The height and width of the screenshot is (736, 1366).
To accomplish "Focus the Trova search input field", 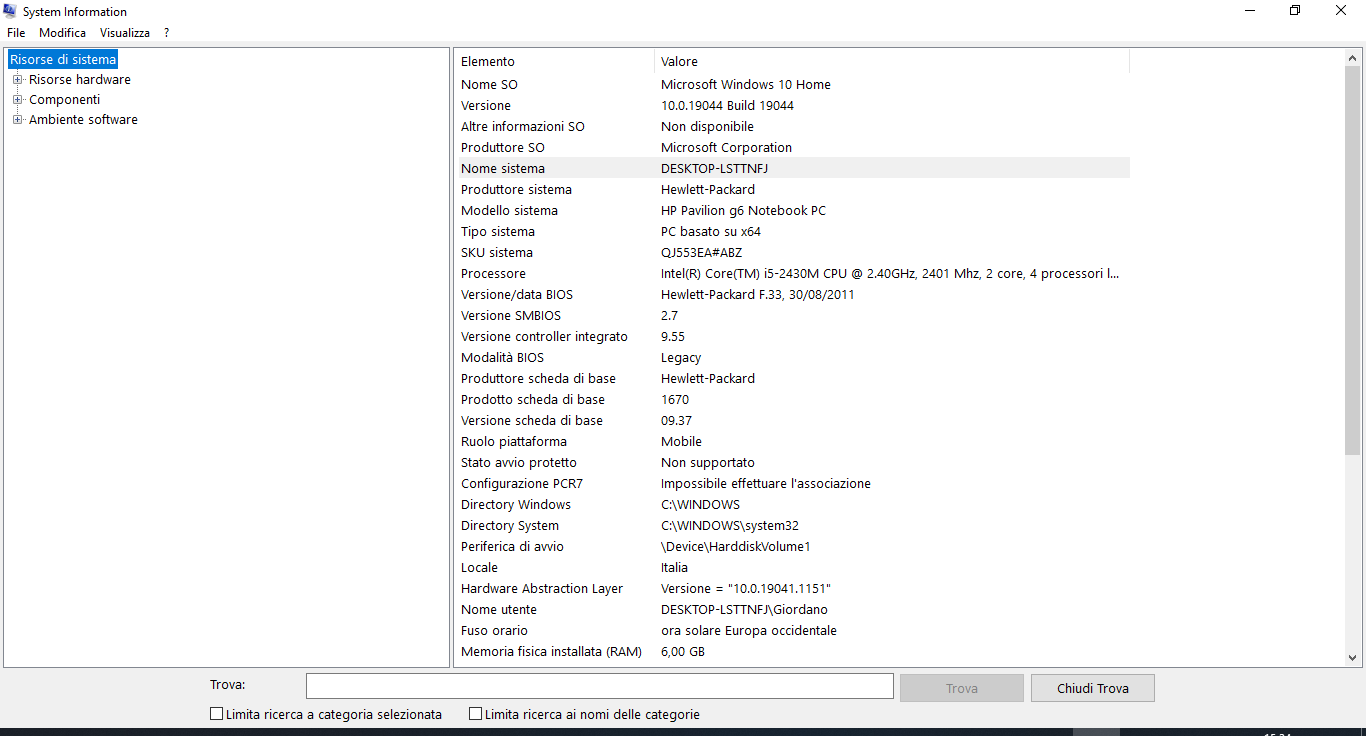I will pos(600,686).
